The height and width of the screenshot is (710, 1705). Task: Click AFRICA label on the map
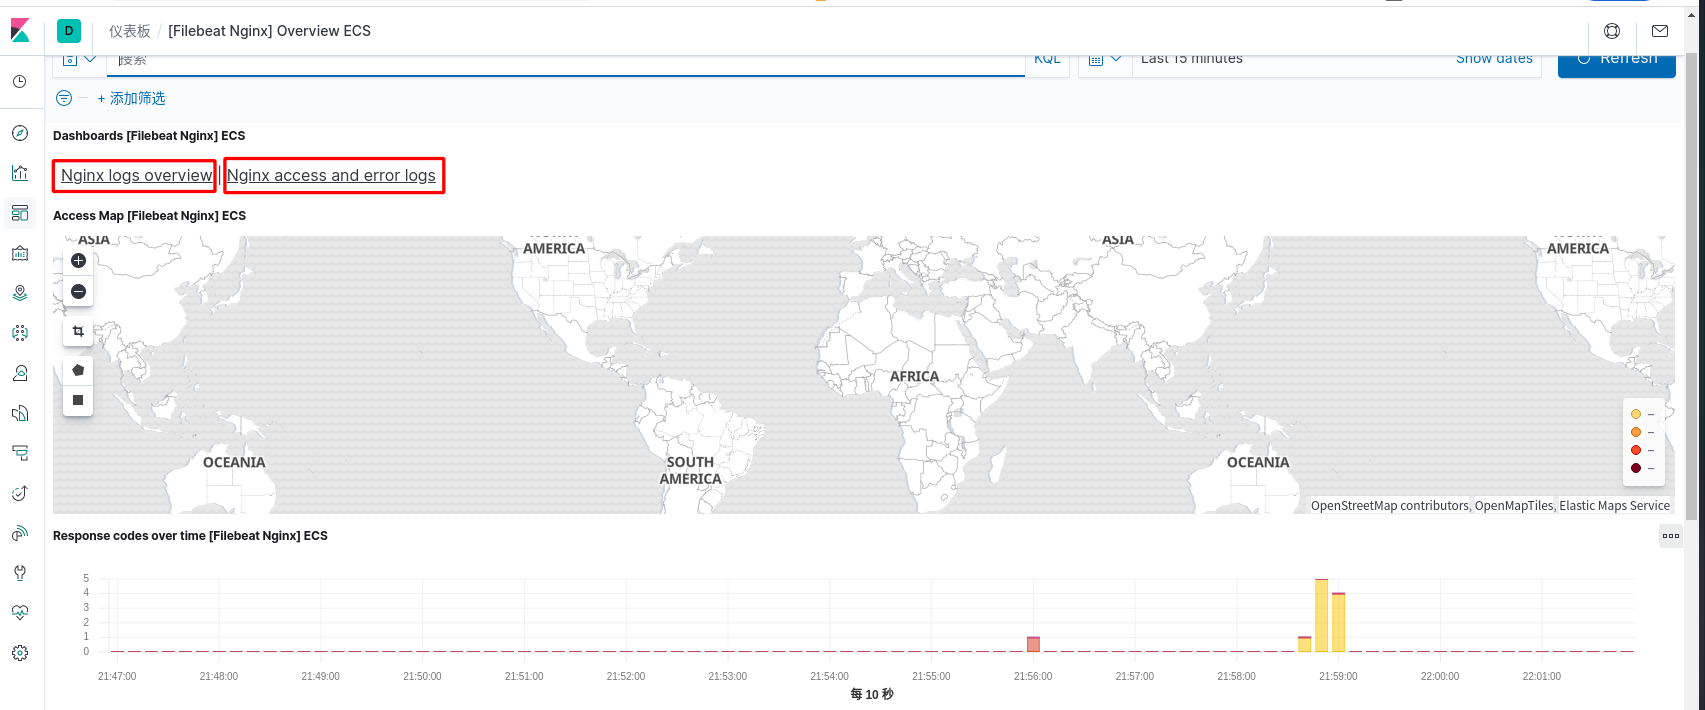tap(914, 377)
